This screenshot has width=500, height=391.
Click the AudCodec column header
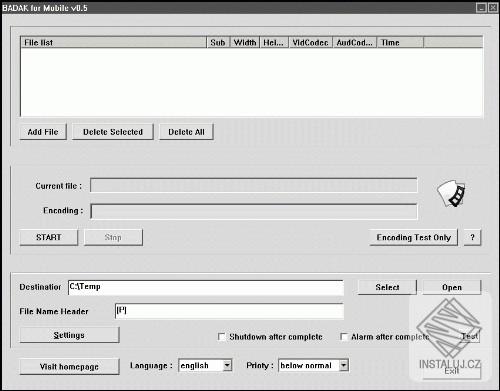tap(355, 42)
